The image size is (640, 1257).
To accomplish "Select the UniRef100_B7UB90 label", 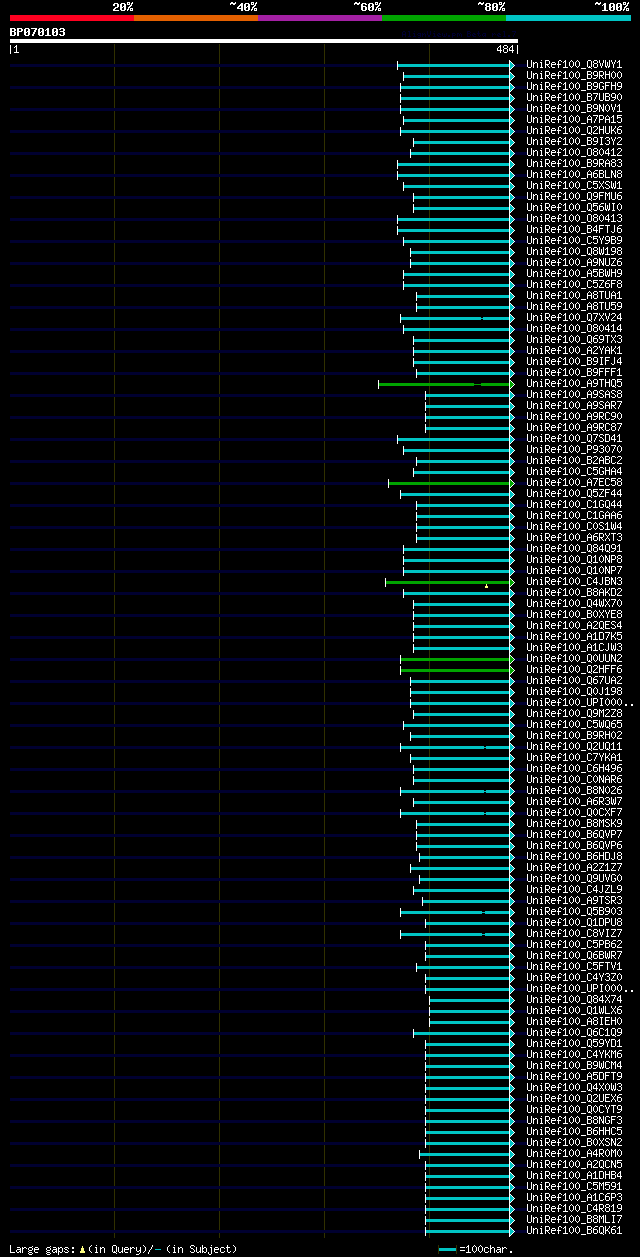I will [x=574, y=97].
